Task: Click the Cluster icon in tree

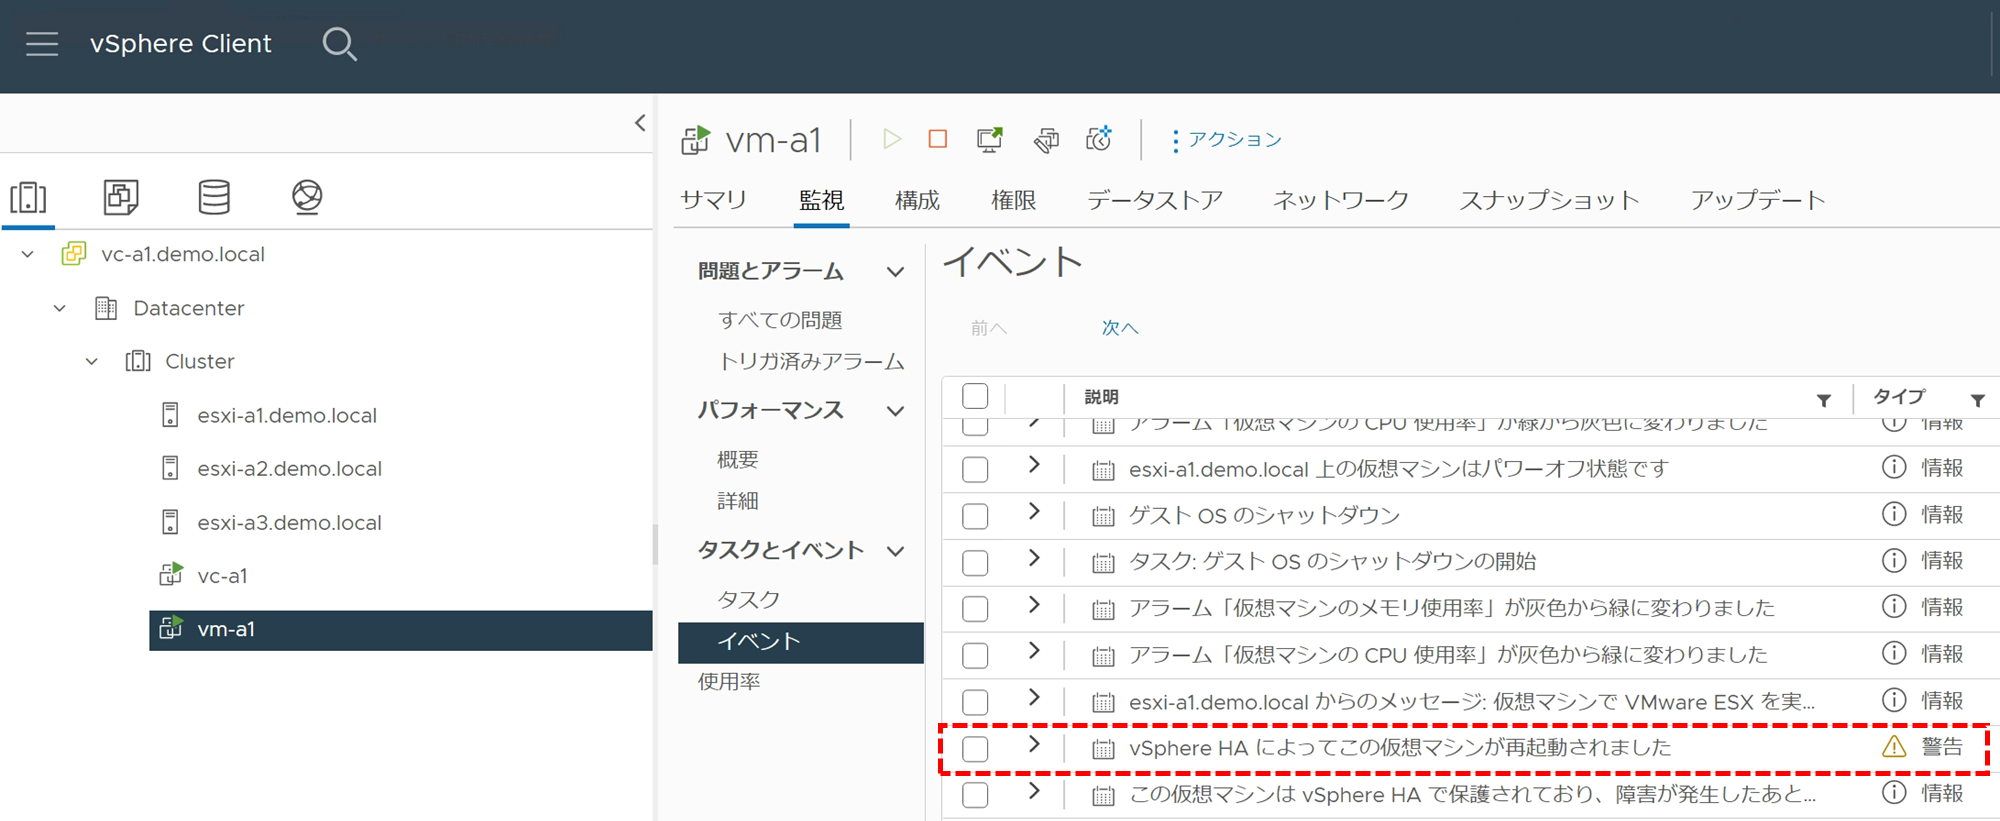Action: tap(138, 361)
